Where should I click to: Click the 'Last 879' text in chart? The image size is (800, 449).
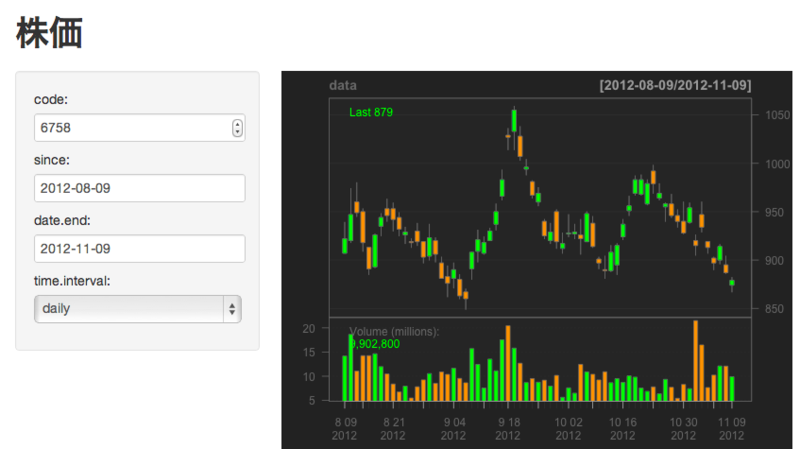tap(371, 112)
